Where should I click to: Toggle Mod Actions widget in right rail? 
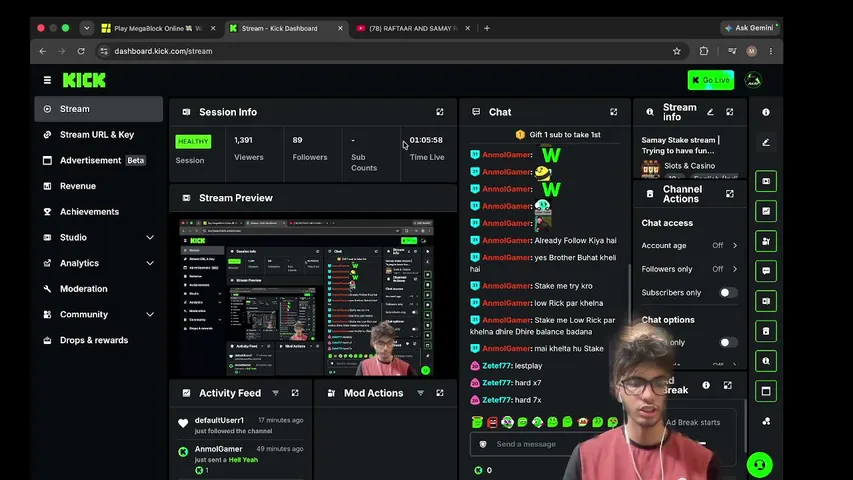tap(766, 241)
